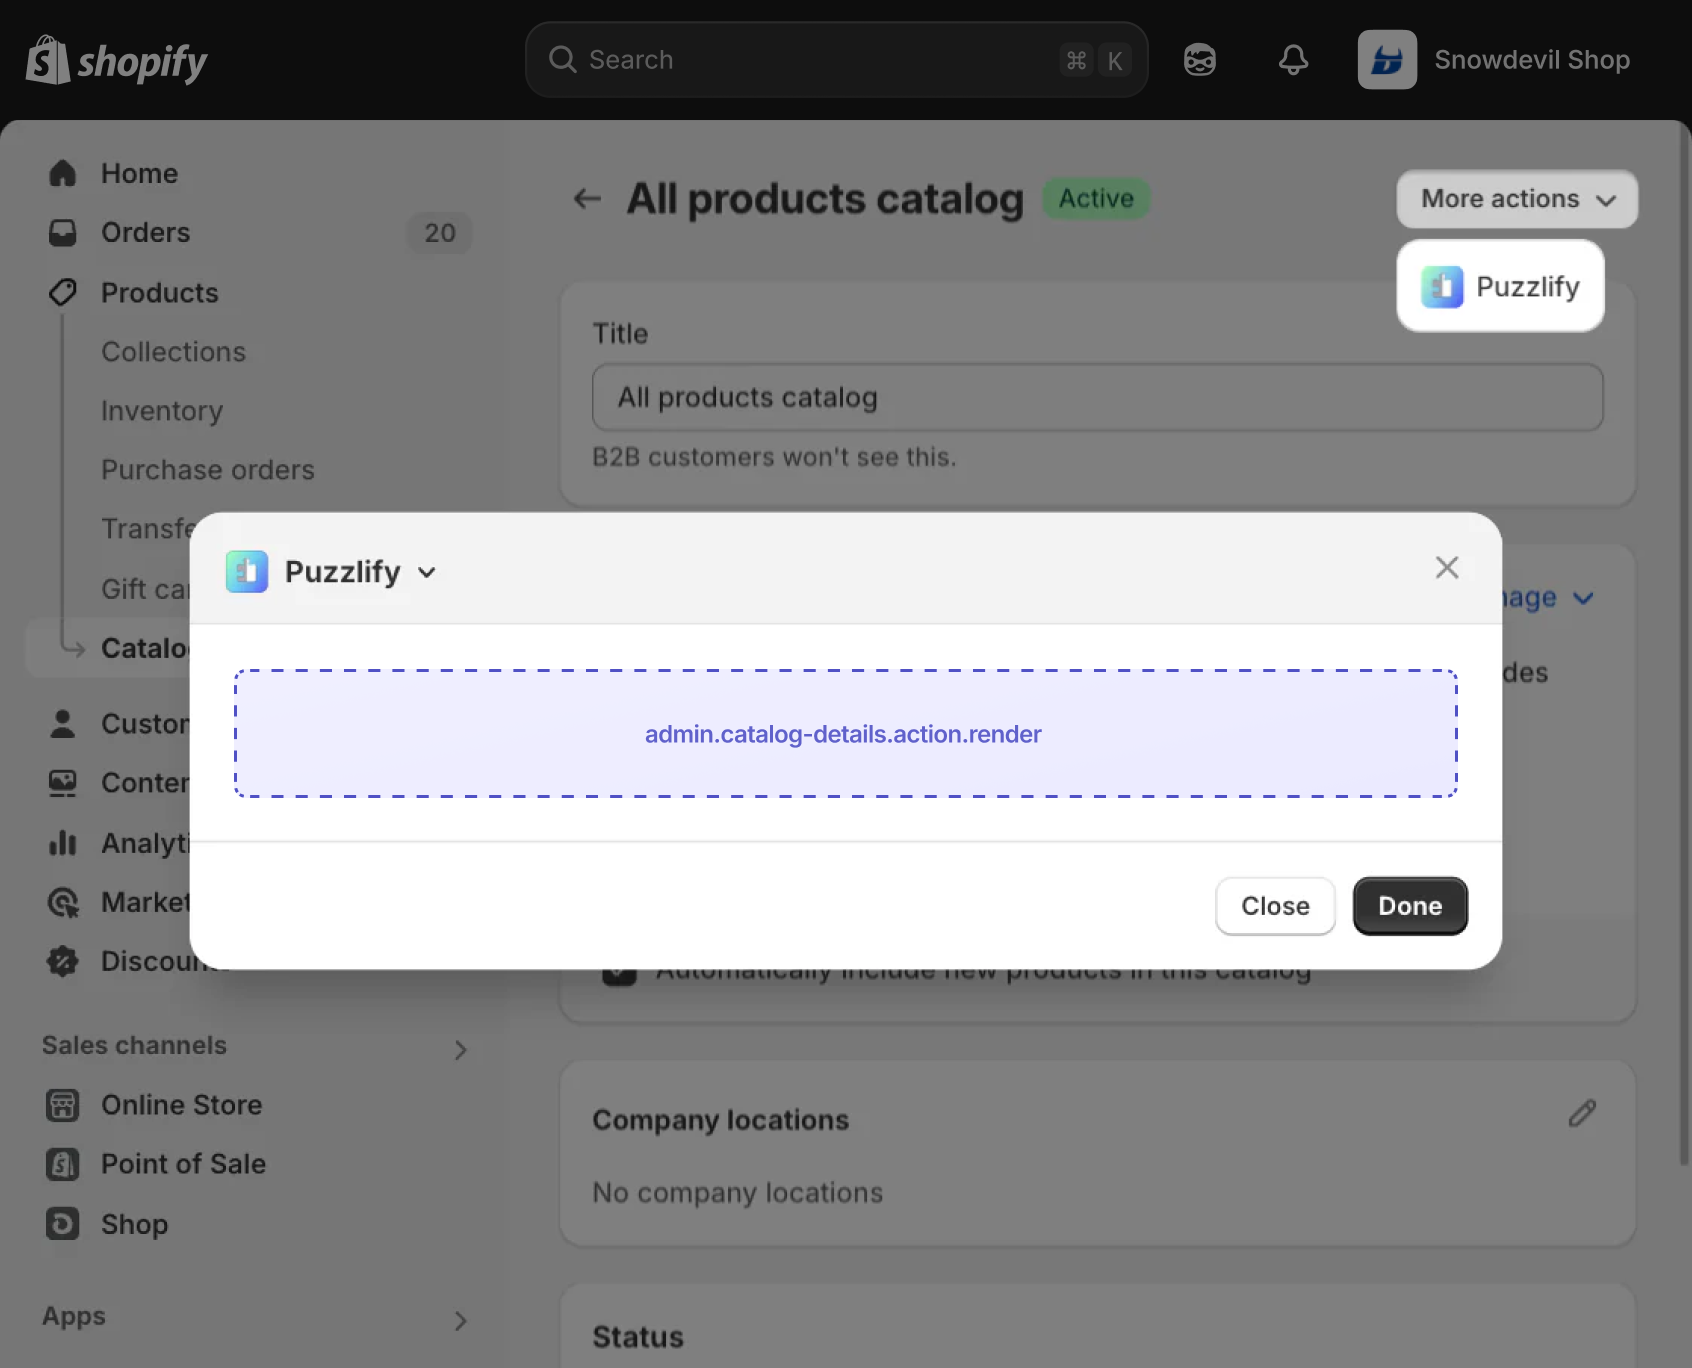Click the Point of Sale icon
The width and height of the screenshot is (1692, 1368).
tap(63, 1164)
